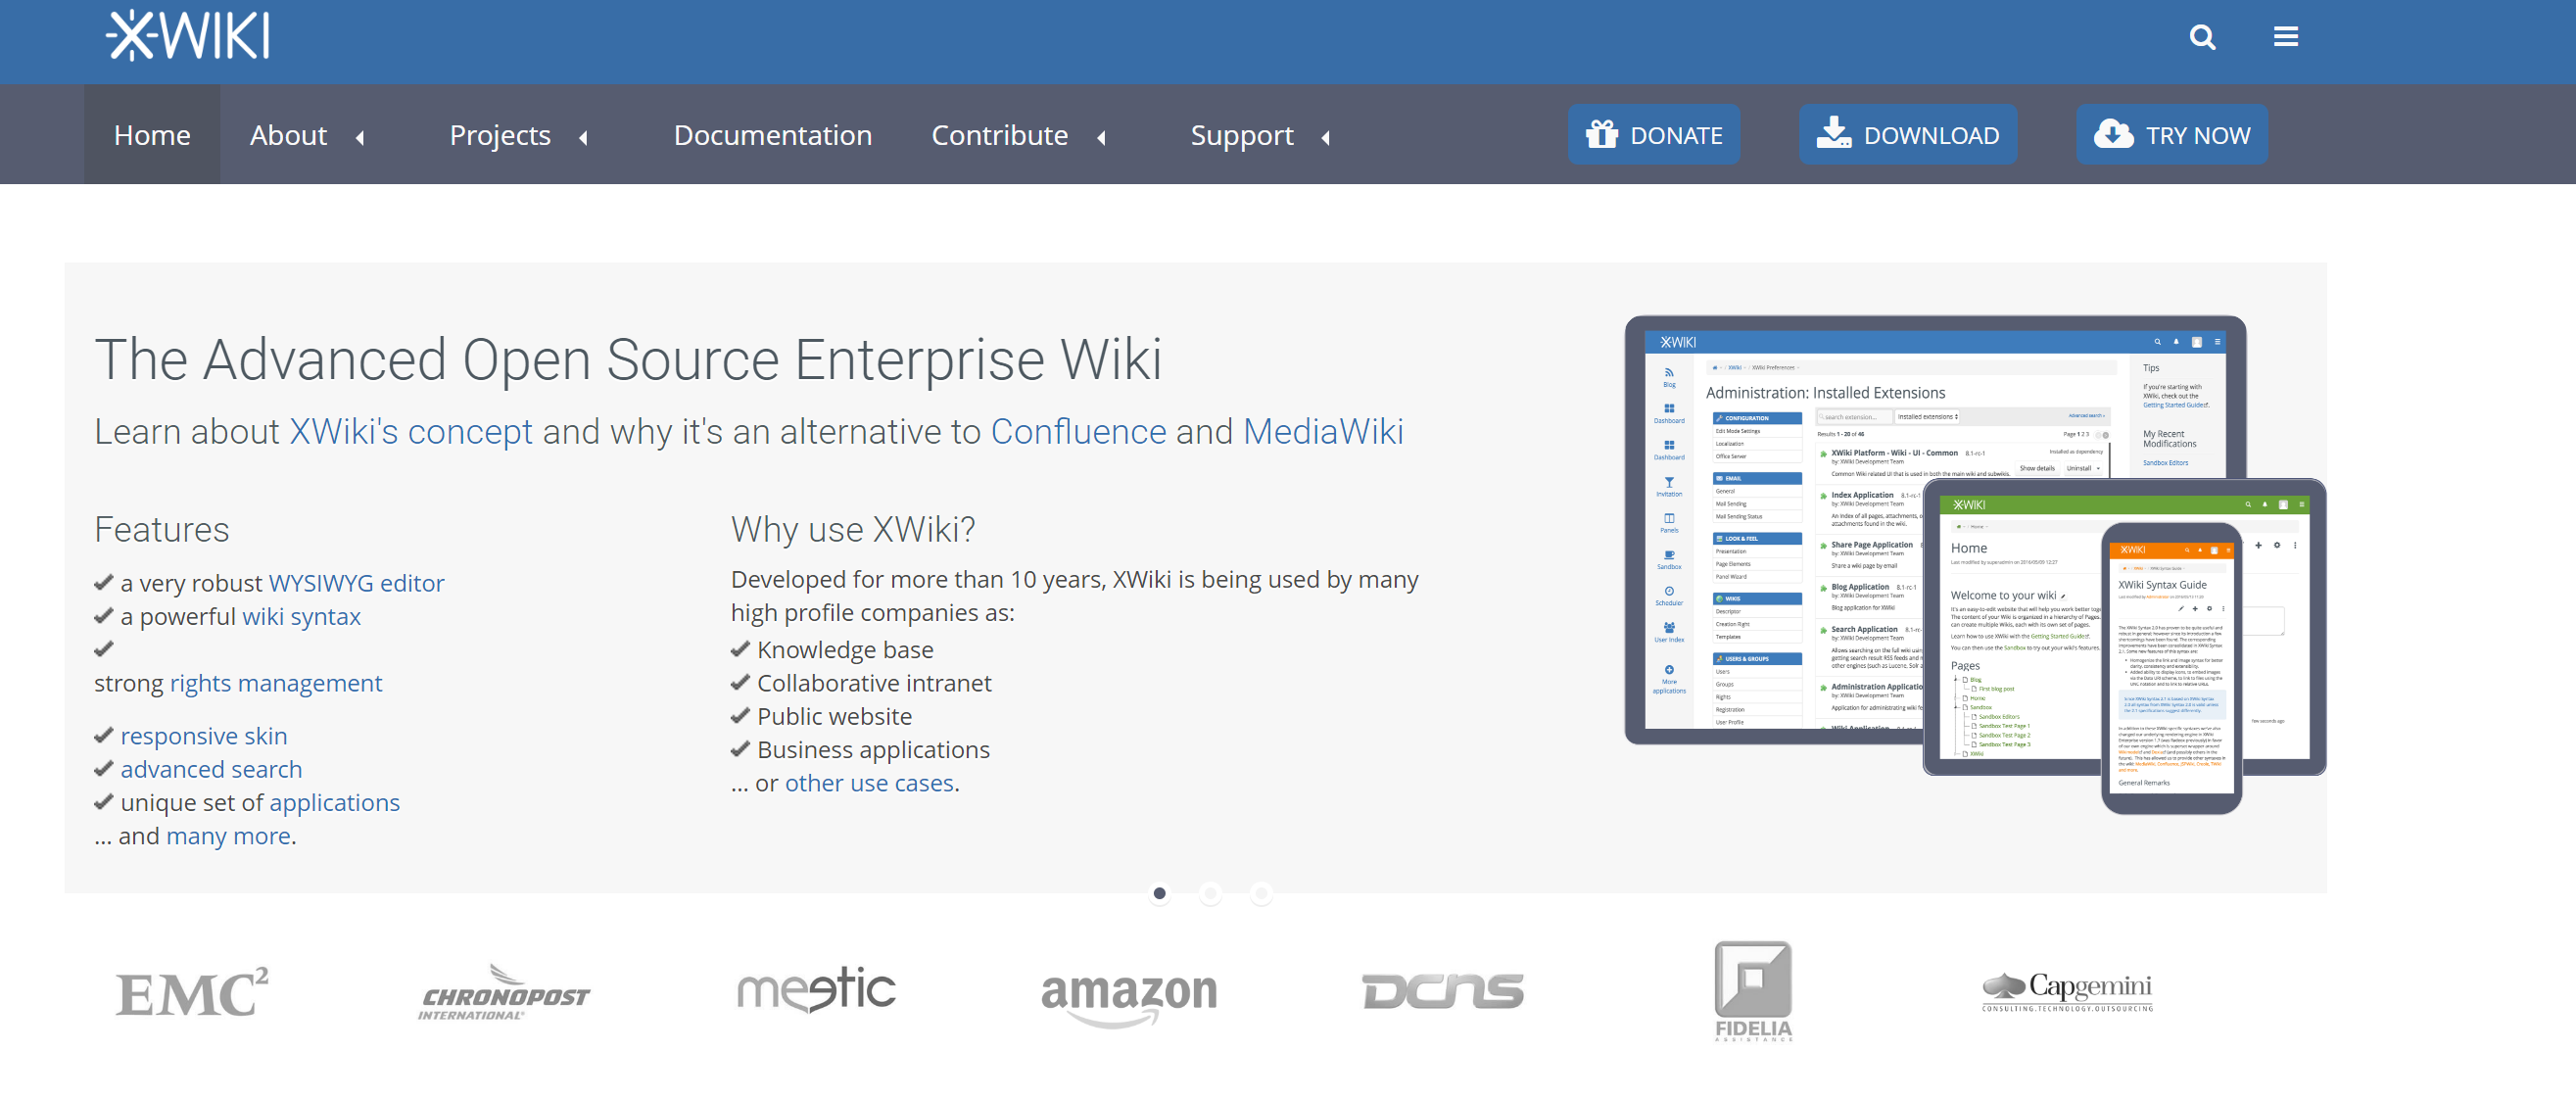Click the TRY NOW button label

click(2198, 135)
